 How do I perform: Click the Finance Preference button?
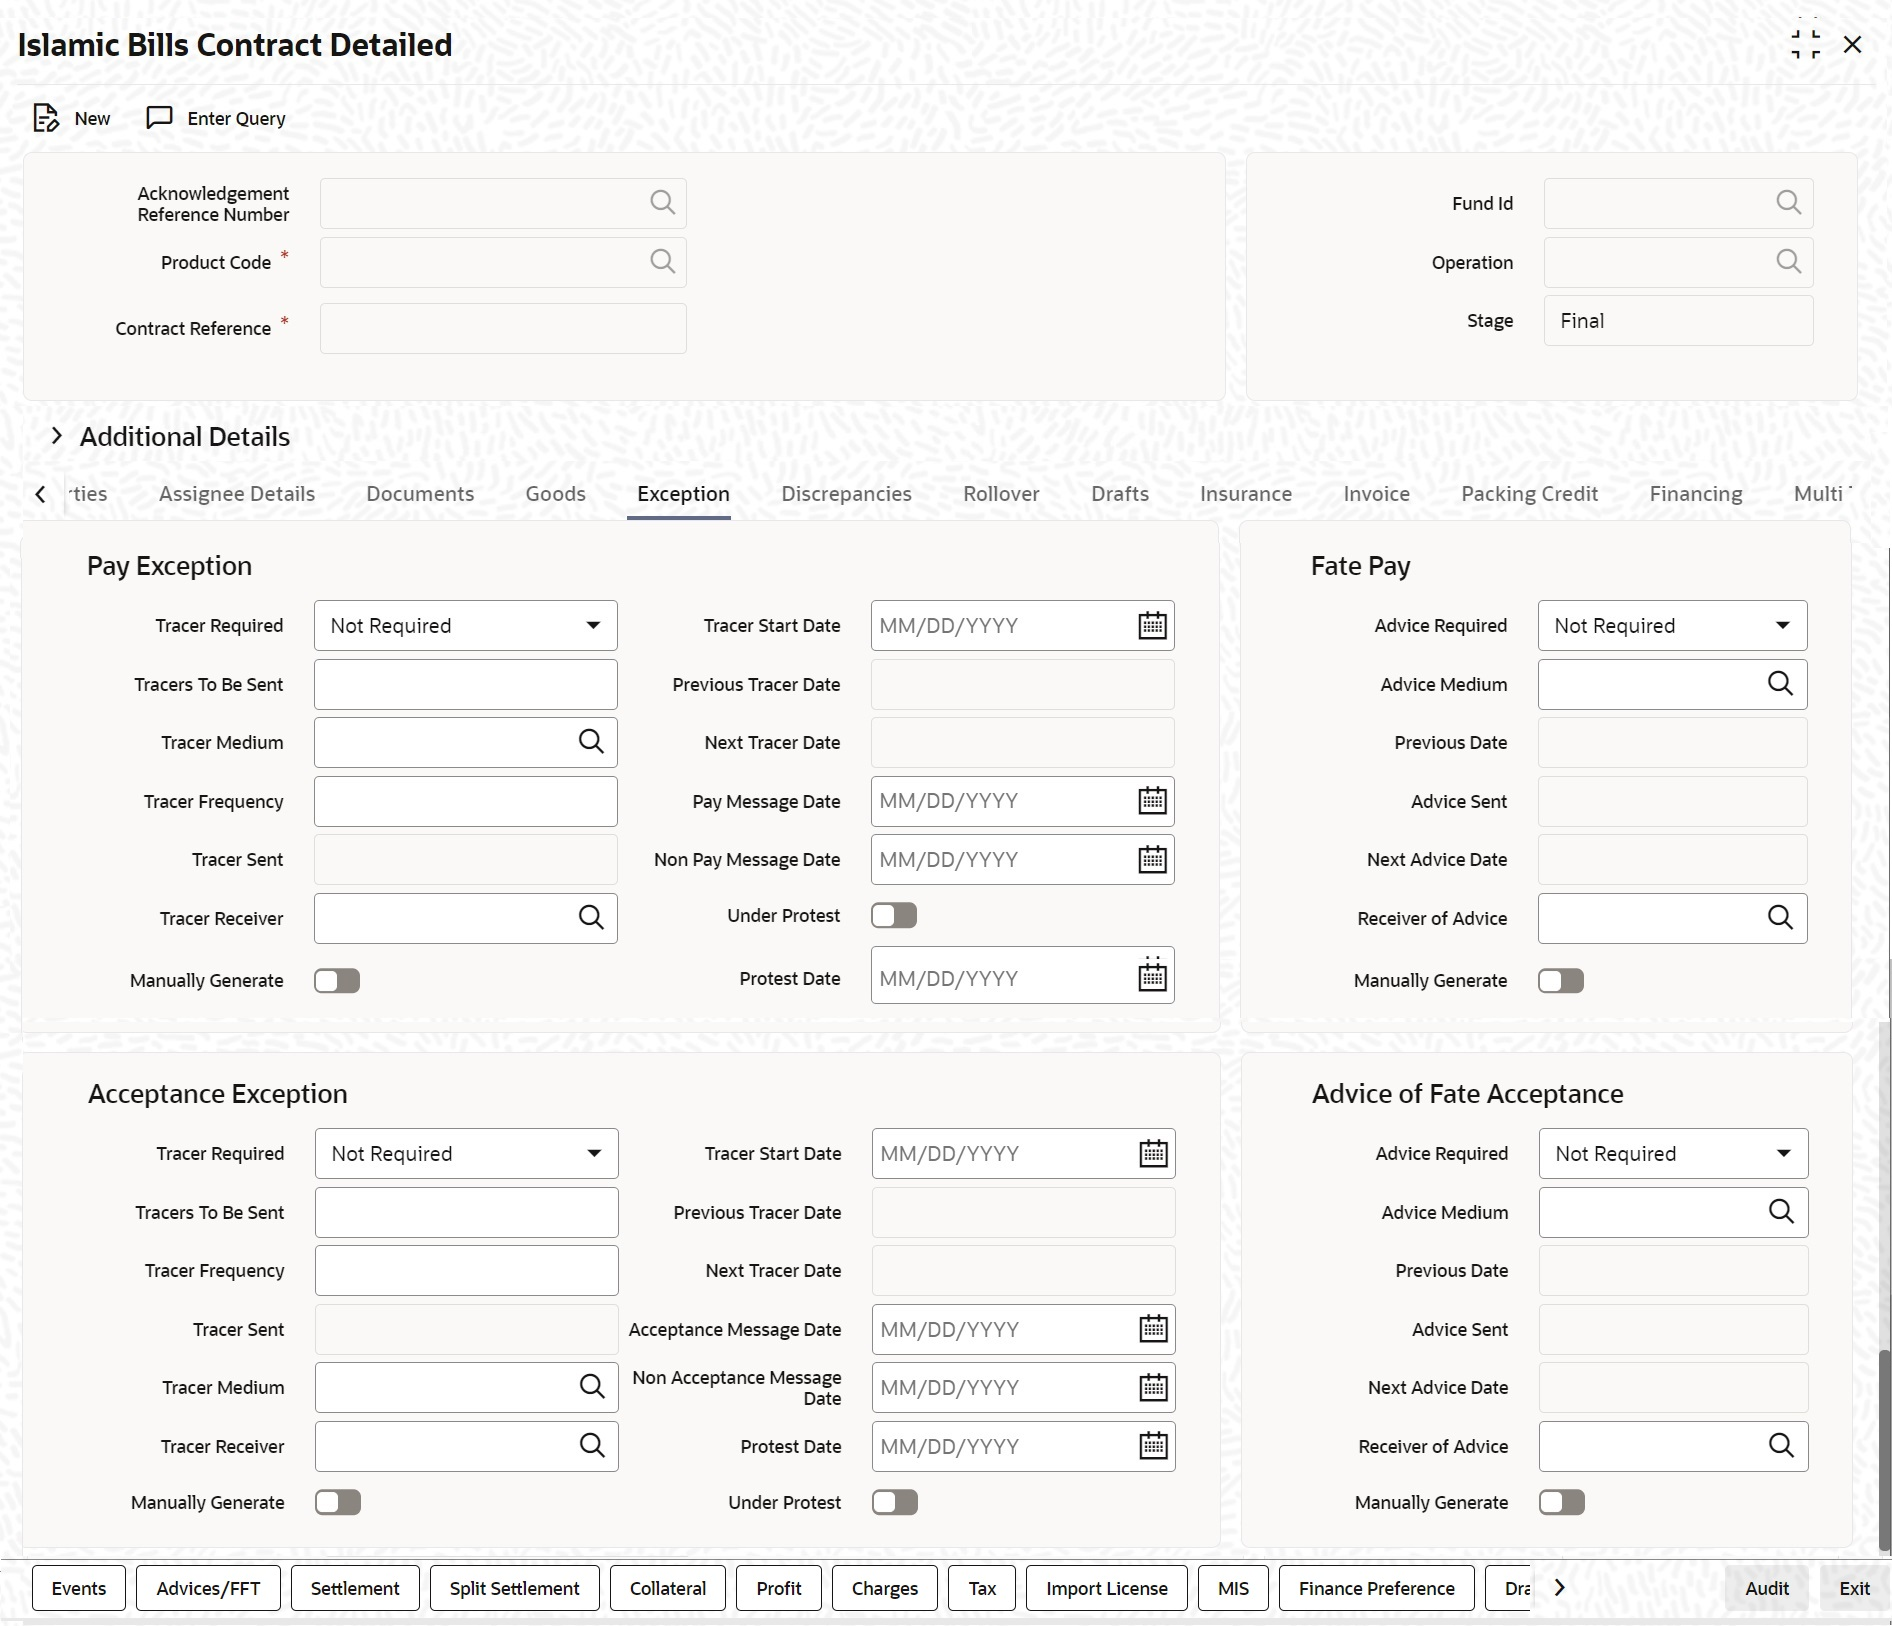click(1376, 1588)
